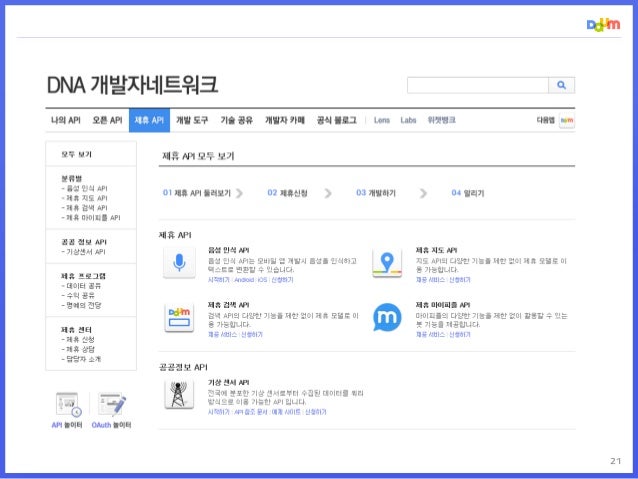Image resolution: width=638 pixels, height=479 pixels.
Task: Click the 제휴 센터 sidebar heading
Action: (x=76, y=330)
